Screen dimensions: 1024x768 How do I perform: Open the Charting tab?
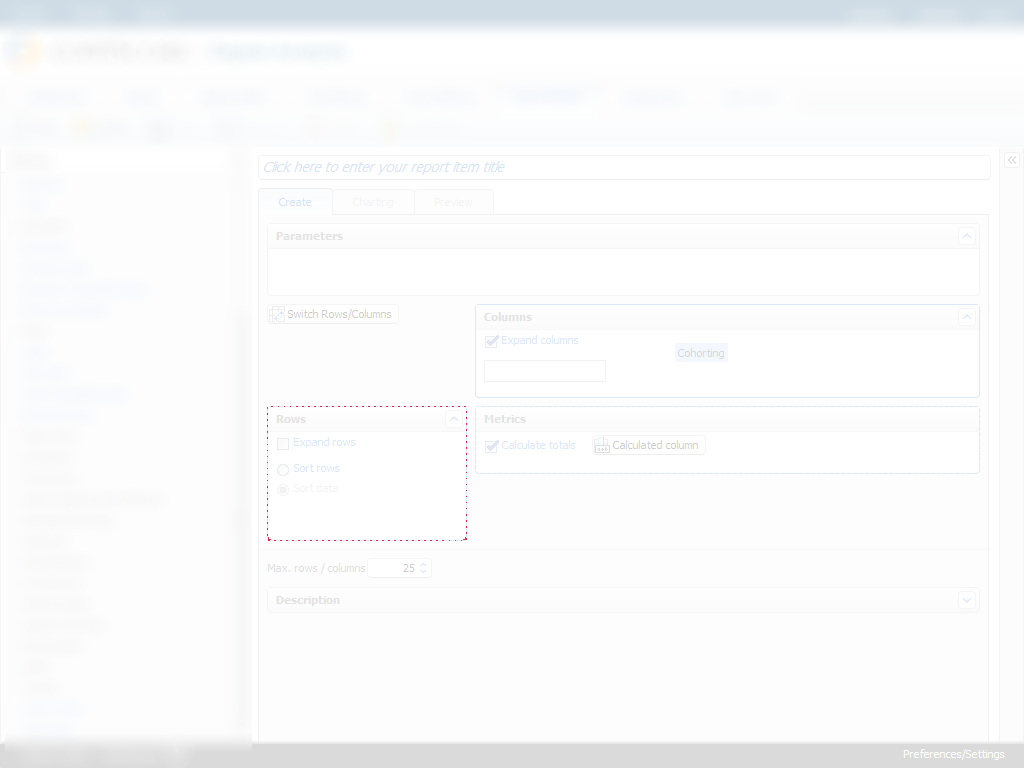pyautogui.click(x=373, y=202)
